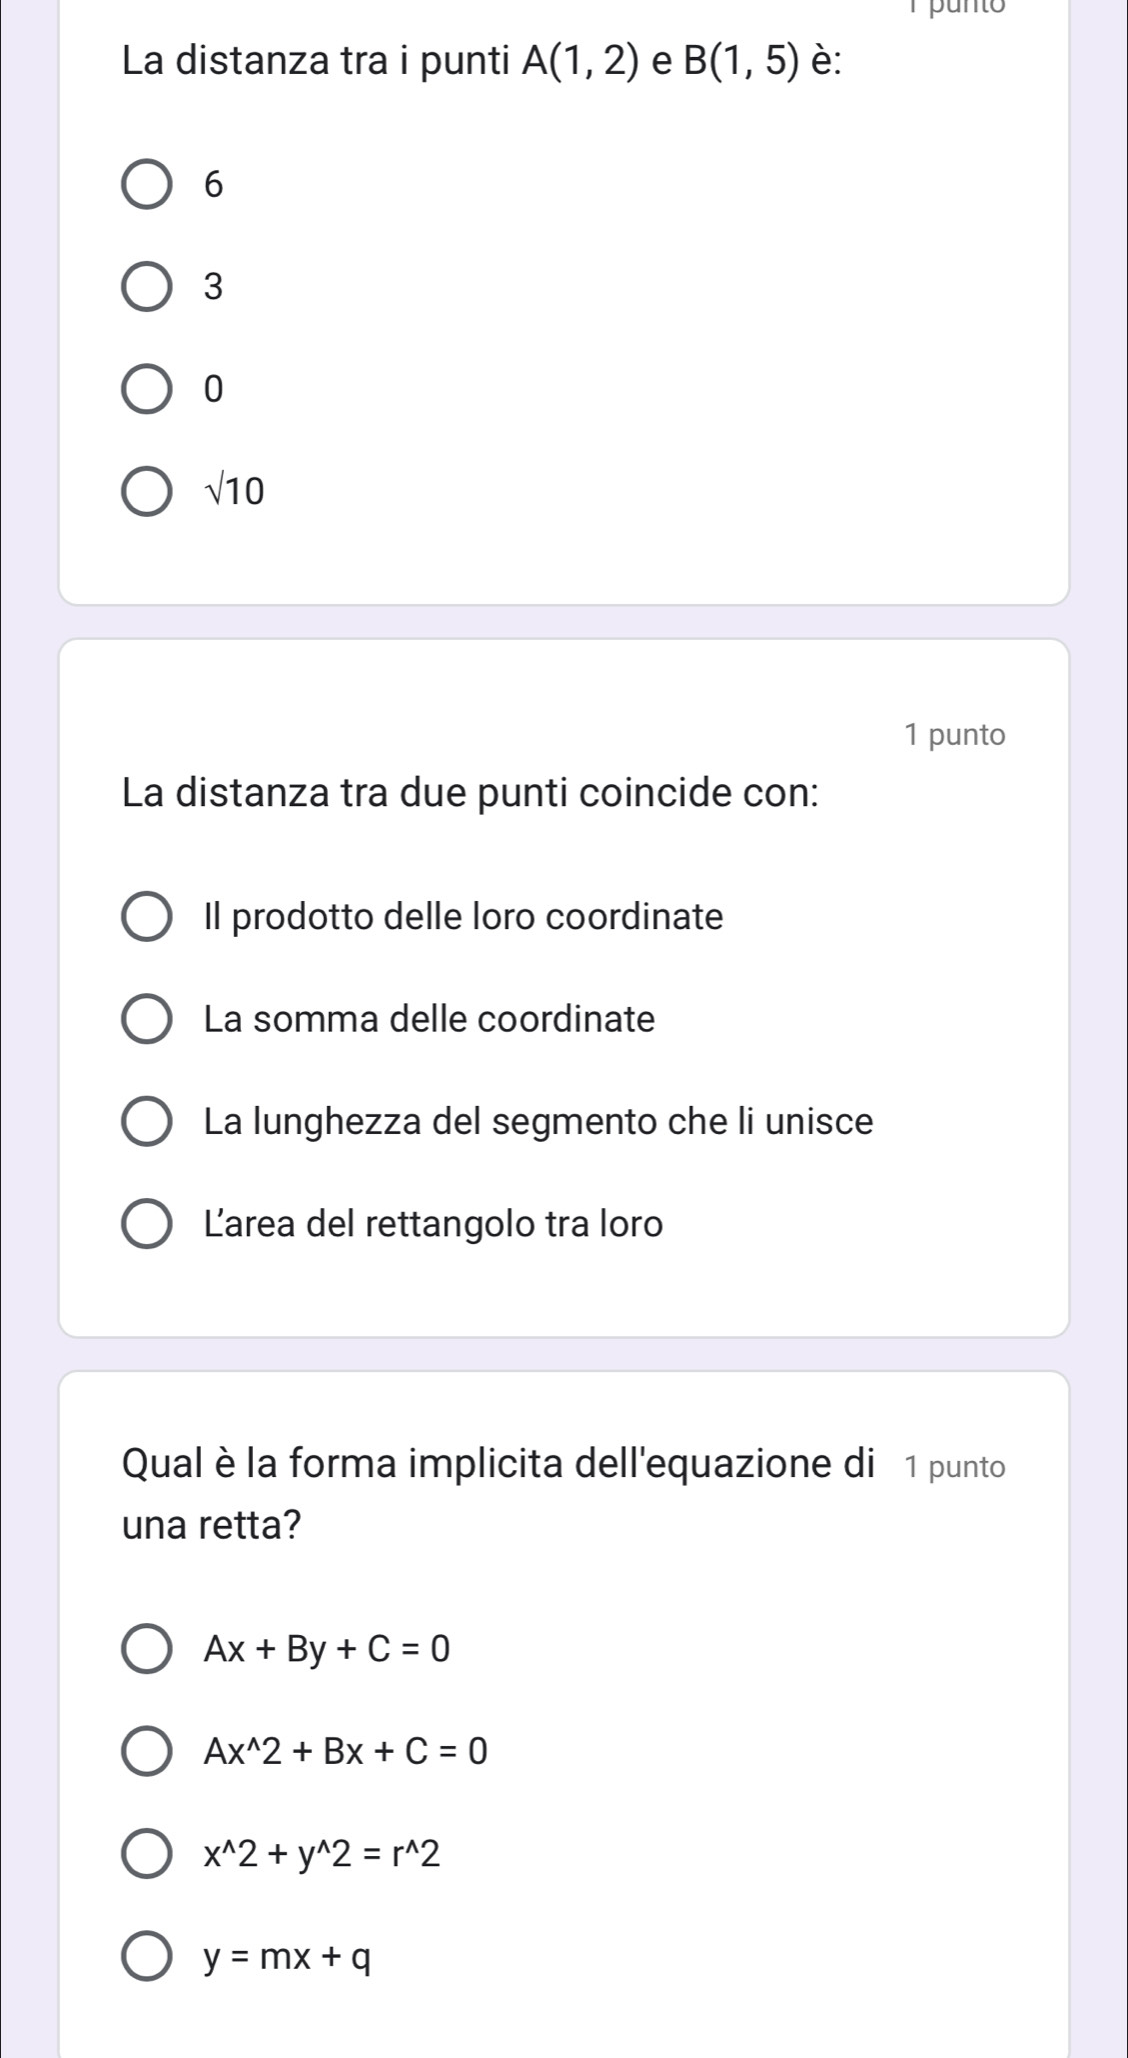Choose 'Il prodotto delle loro coordinate'

click(x=146, y=917)
